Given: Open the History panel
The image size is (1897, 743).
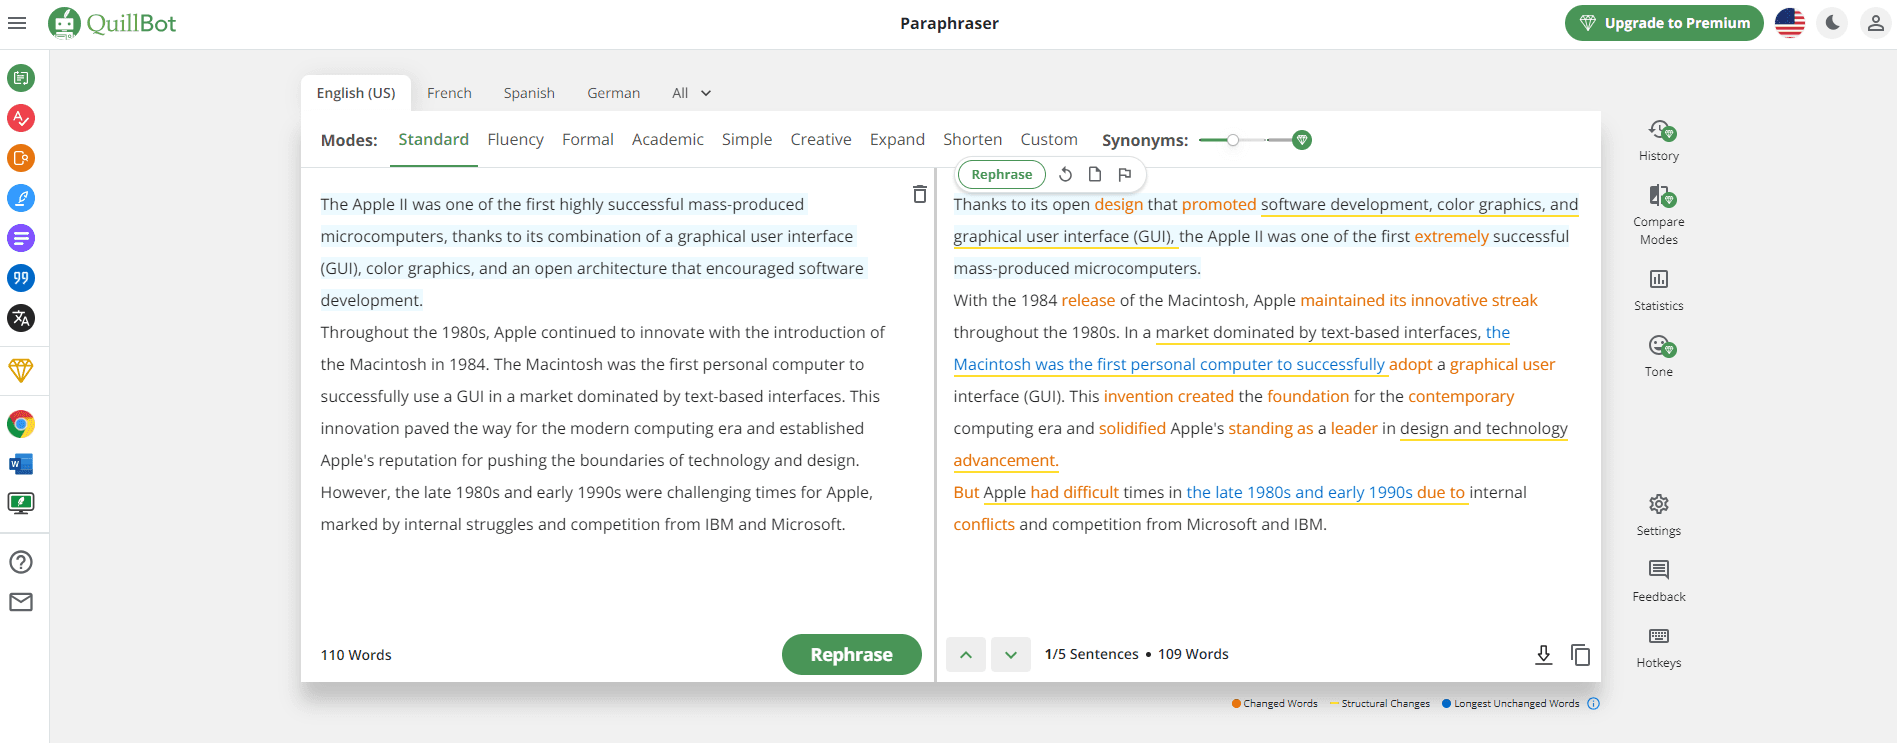Looking at the screenshot, I should [x=1658, y=141].
